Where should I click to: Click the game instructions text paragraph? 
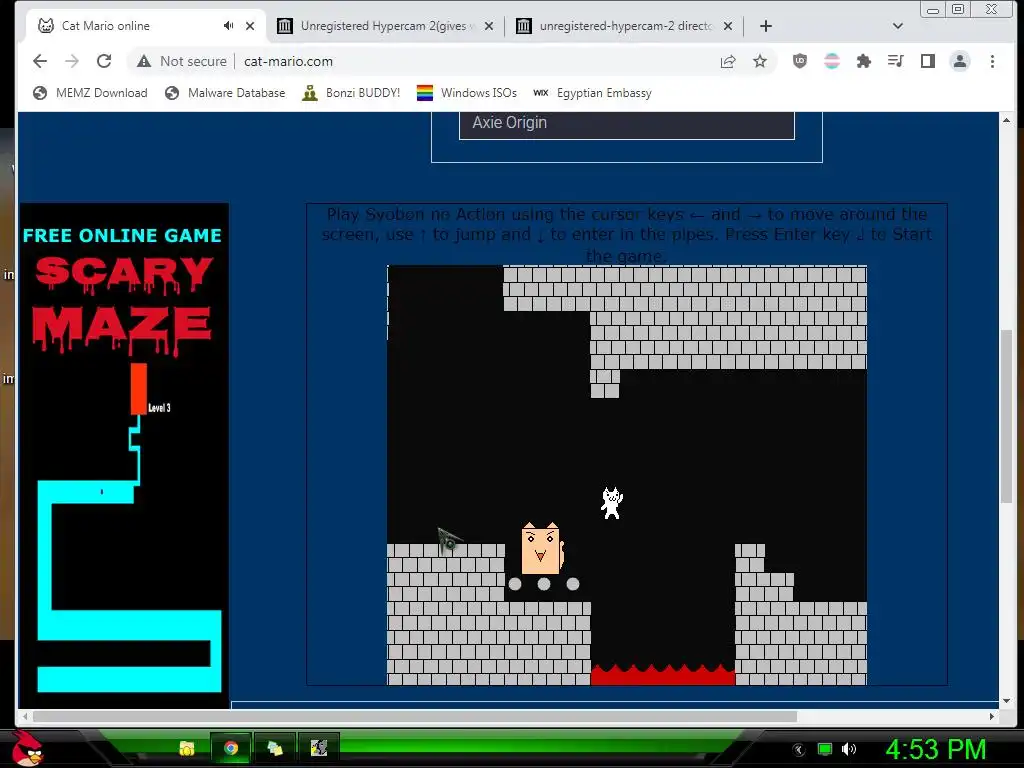[627, 234]
